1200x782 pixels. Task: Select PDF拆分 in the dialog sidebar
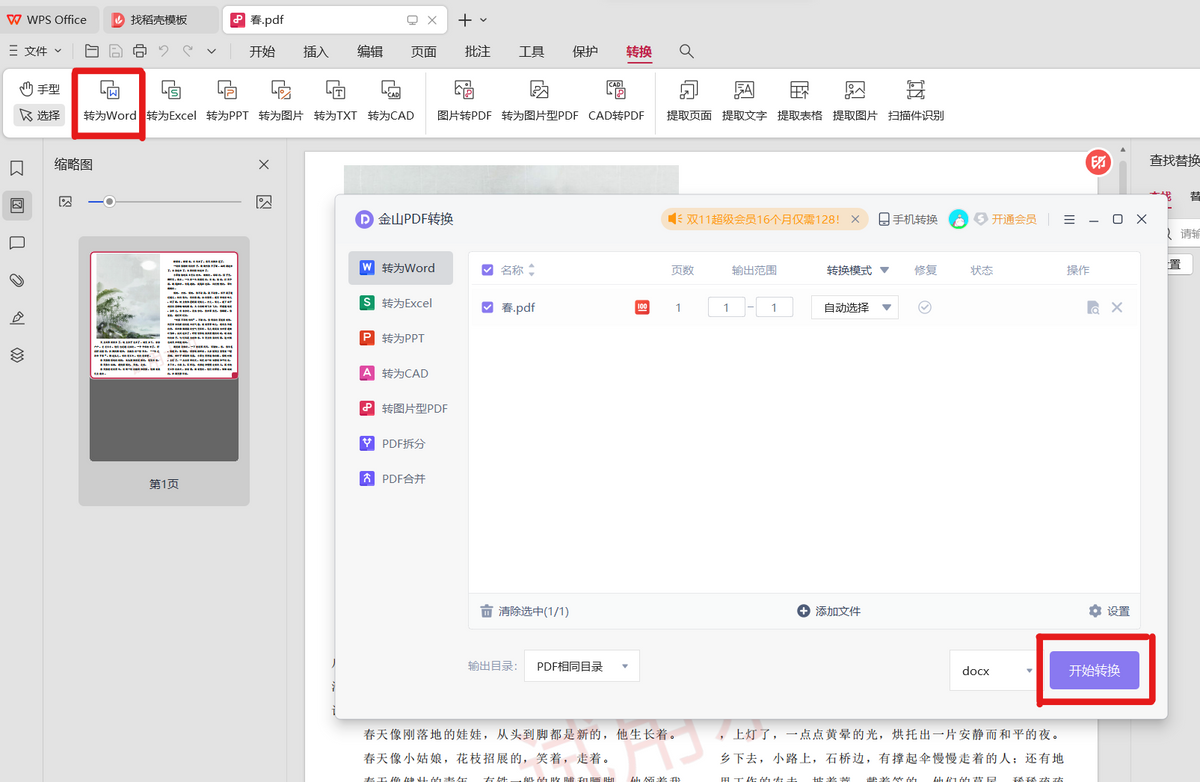pyautogui.click(x=400, y=443)
